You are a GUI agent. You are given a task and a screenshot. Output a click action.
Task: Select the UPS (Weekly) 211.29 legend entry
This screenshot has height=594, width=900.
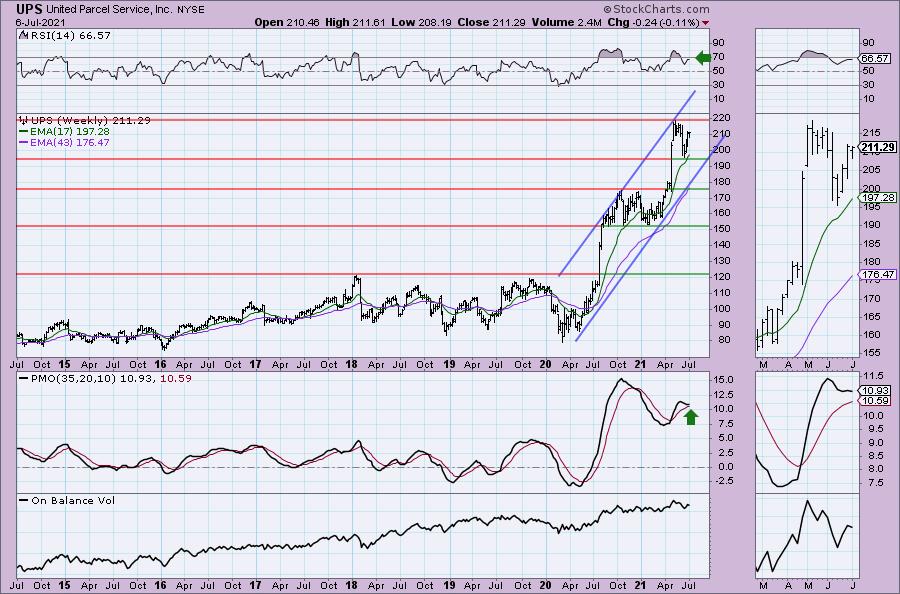91,121
